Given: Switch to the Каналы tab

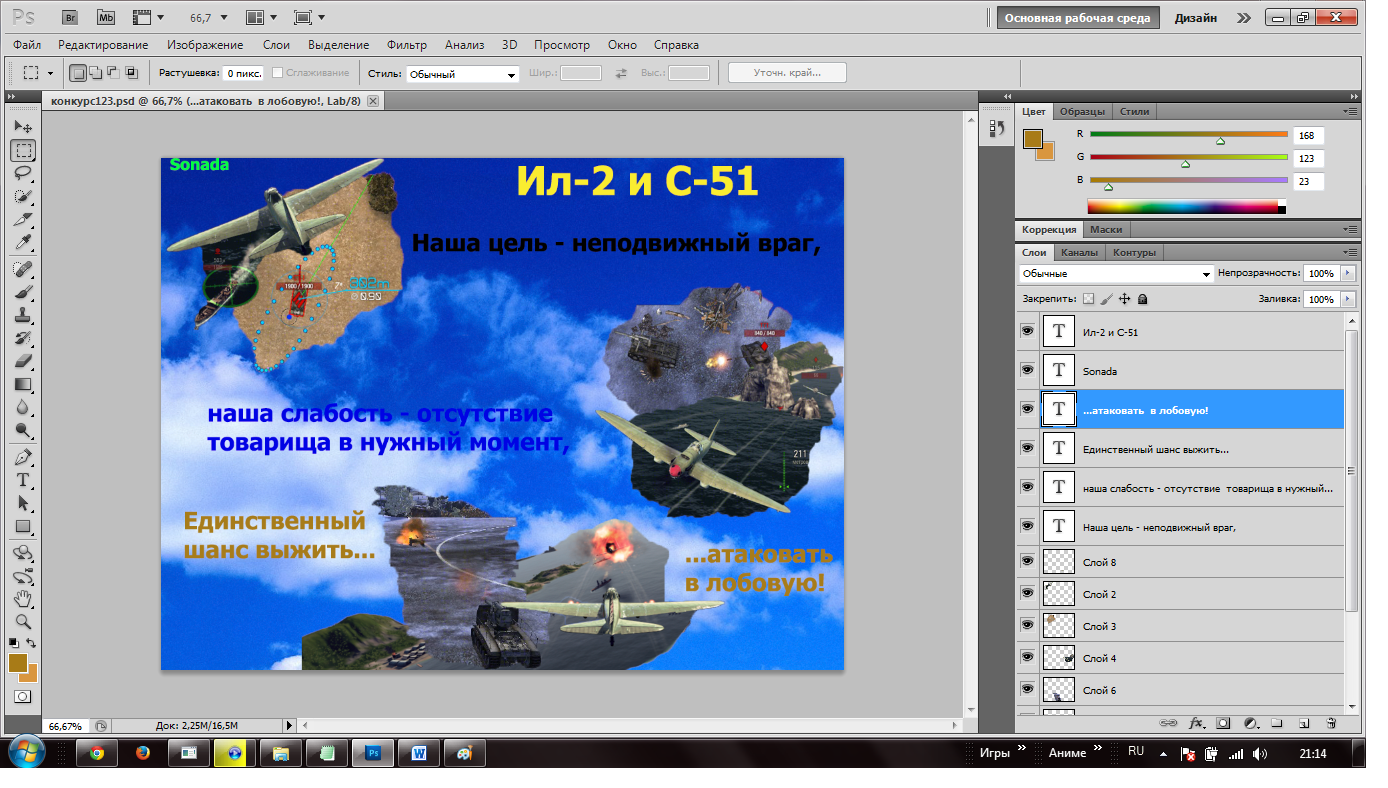Looking at the screenshot, I should click(x=1079, y=252).
